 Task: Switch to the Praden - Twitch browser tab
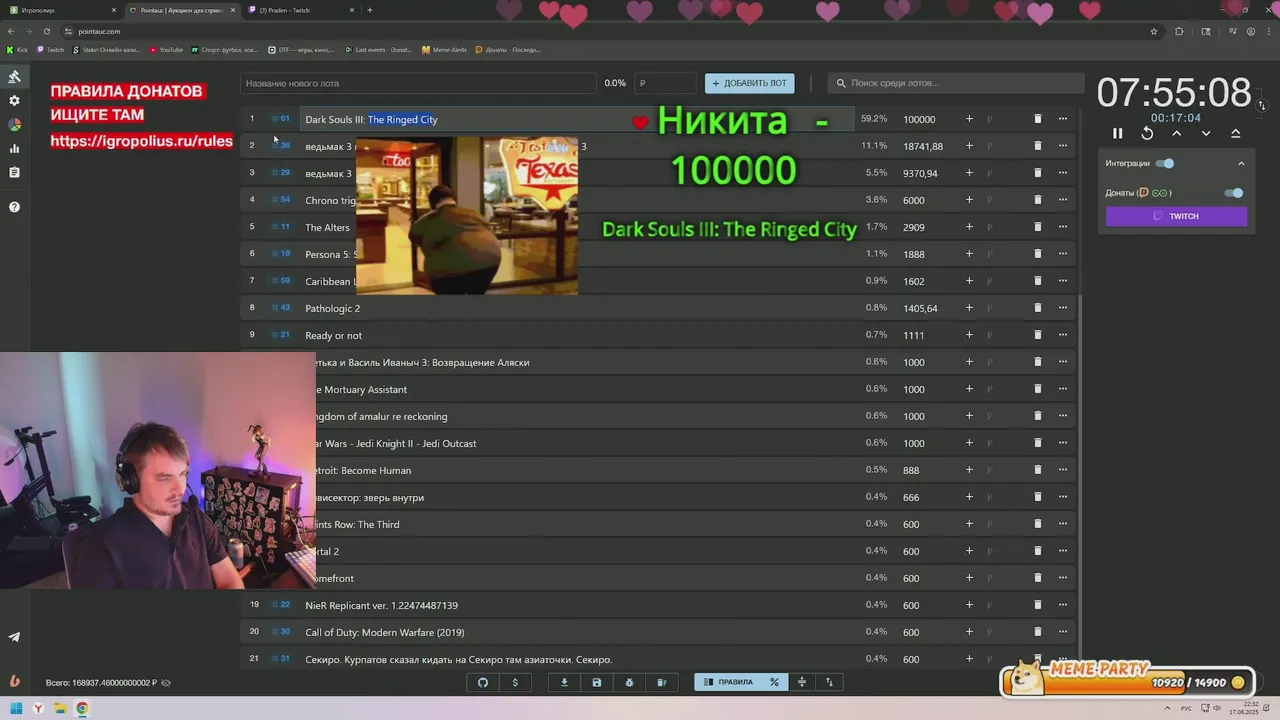300,10
